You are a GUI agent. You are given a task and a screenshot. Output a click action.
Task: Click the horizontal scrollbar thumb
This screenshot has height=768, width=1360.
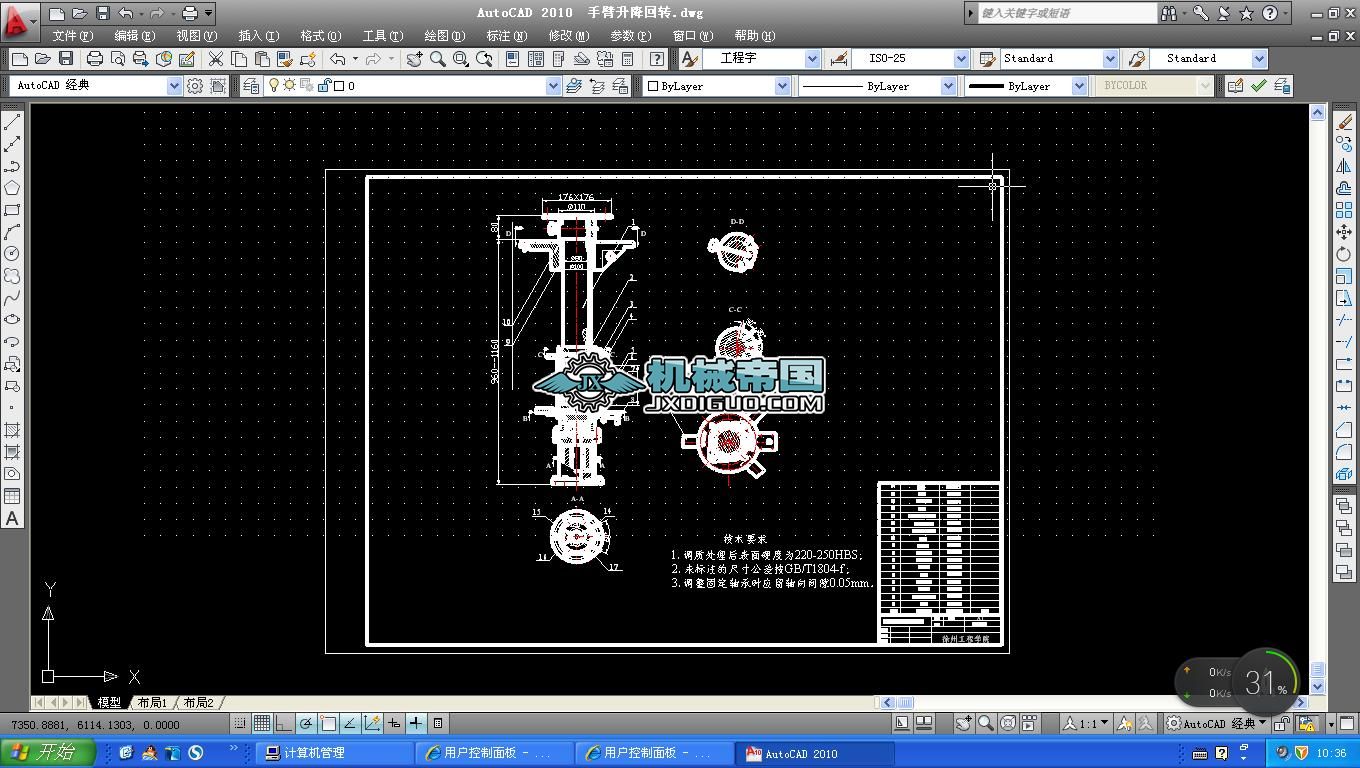pyautogui.click(x=904, y=703)
